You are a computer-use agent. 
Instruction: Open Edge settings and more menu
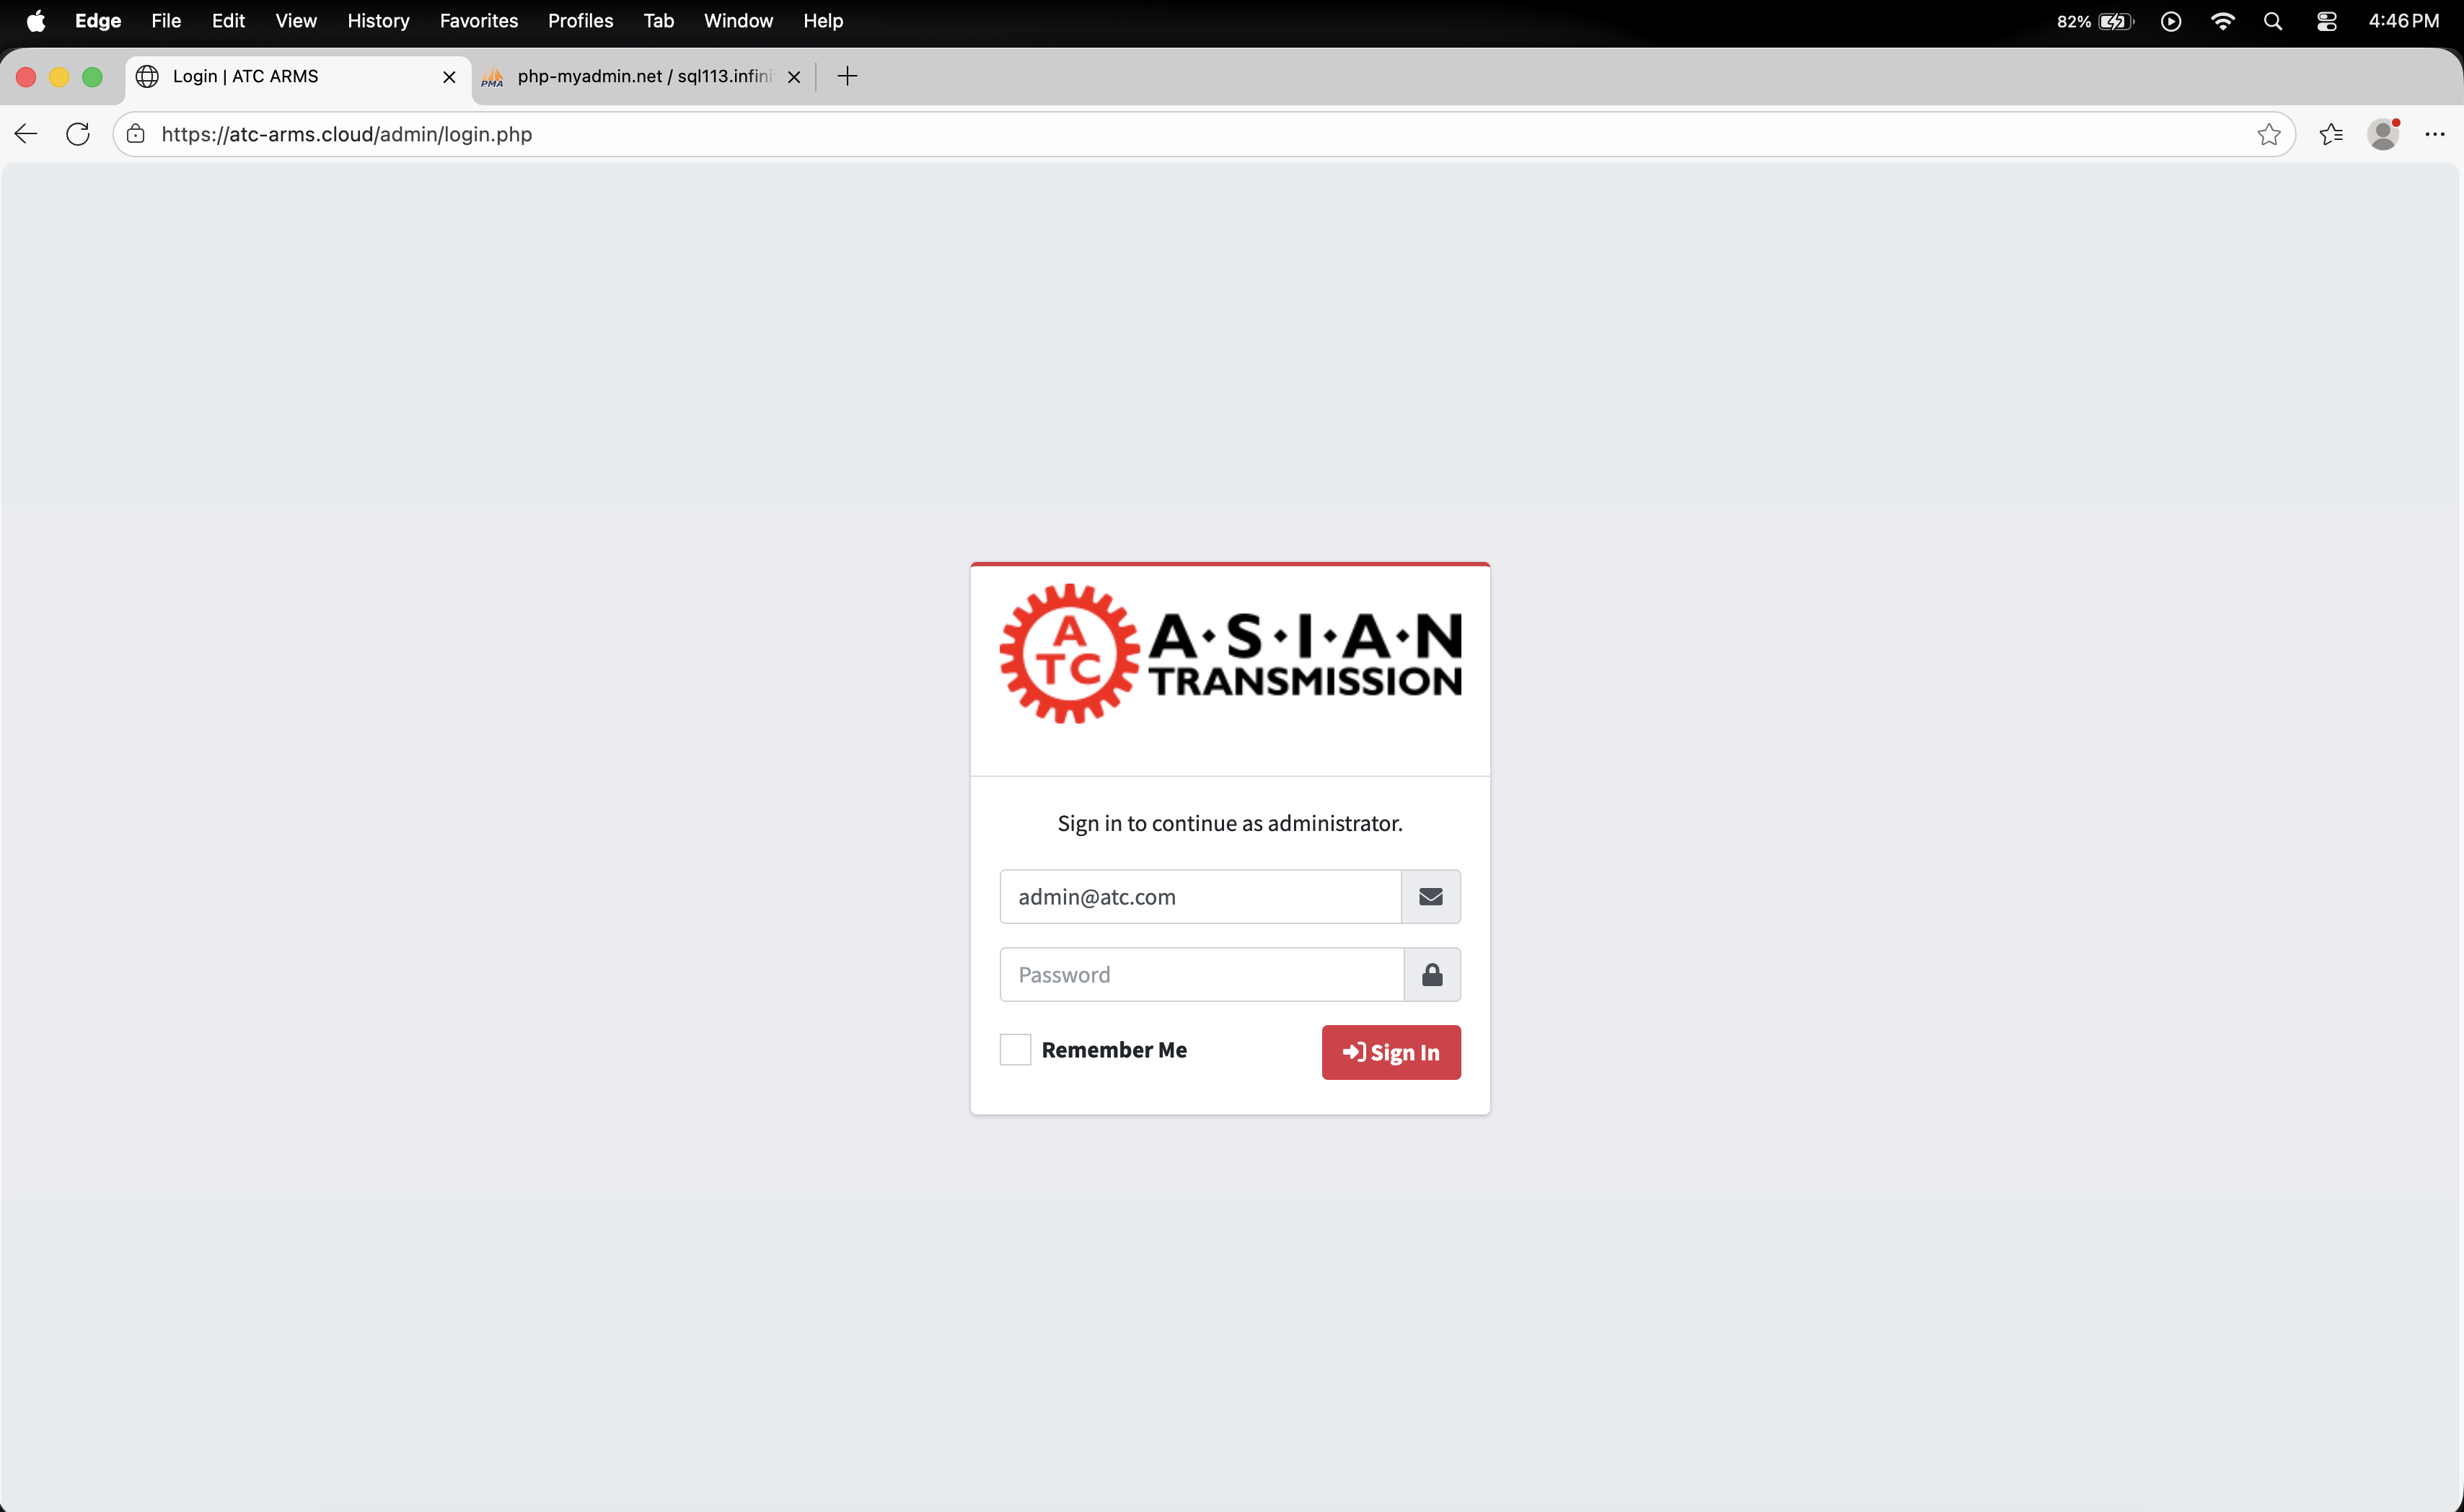(2434, 134)
